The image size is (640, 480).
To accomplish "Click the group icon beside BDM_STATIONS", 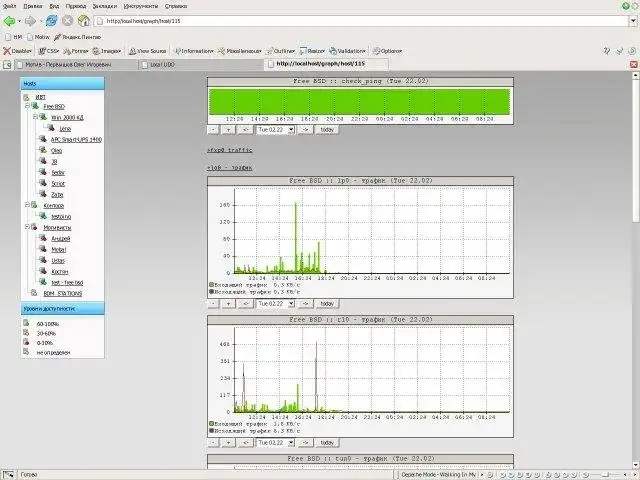I will click(34, 293).
